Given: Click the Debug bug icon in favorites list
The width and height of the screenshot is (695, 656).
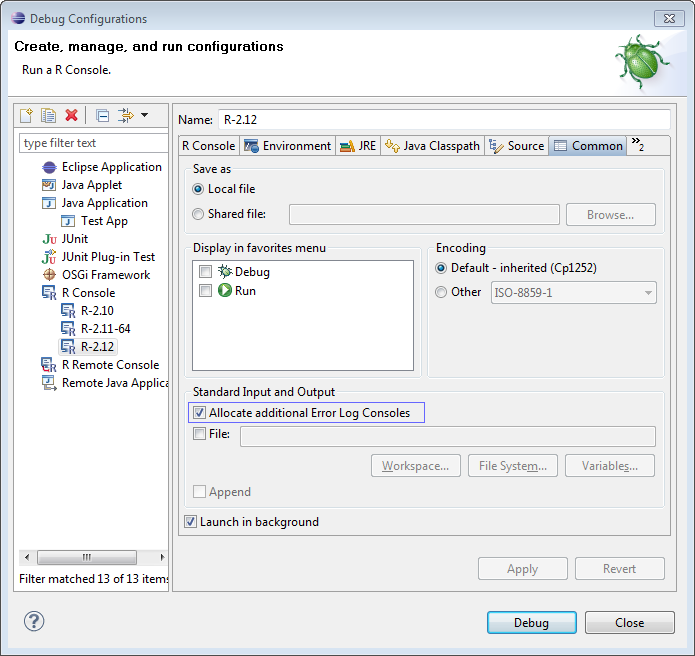Looking at the screenshot, I should coord(225,272).
